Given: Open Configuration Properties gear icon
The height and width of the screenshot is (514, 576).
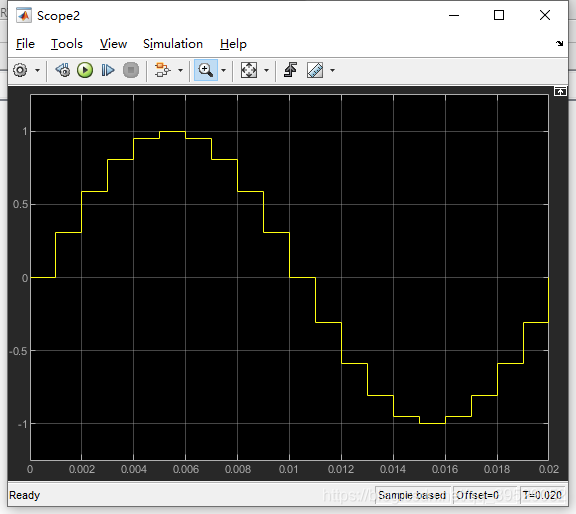Looking at the screenshot, I should click(x=20, y=70).
